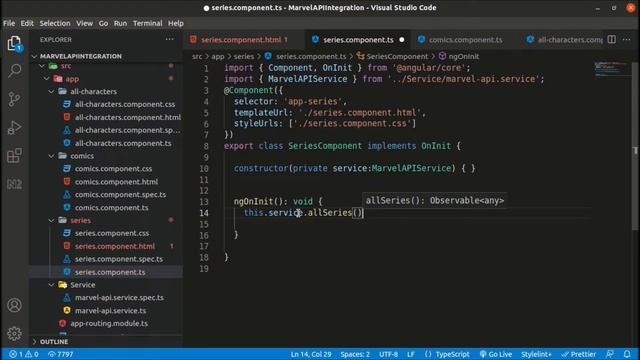Viewport: 640px width, 360px height.
Task: Change the Spaces: 2 indentation setting
Action: pyautogui.click(x=355, y=354)
